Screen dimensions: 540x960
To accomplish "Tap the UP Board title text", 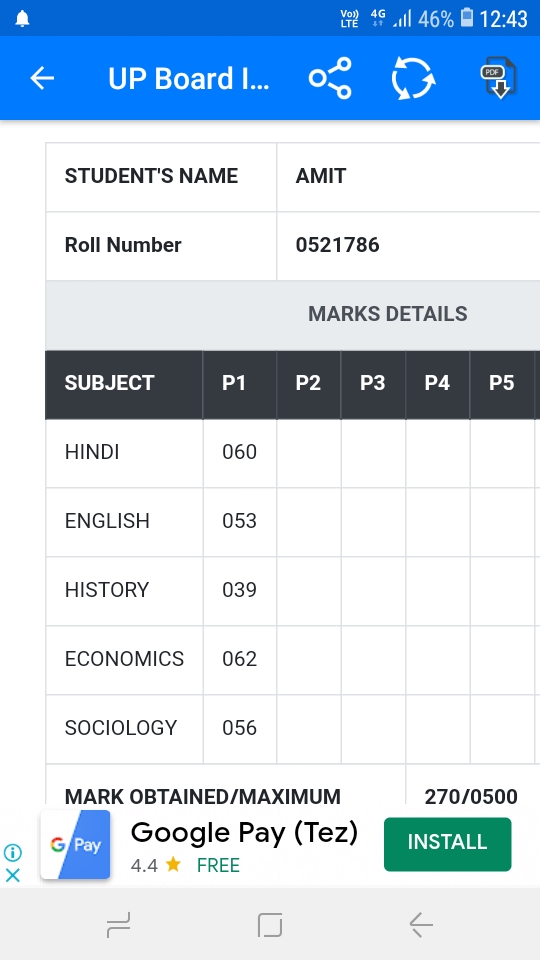I will point(189,78).
